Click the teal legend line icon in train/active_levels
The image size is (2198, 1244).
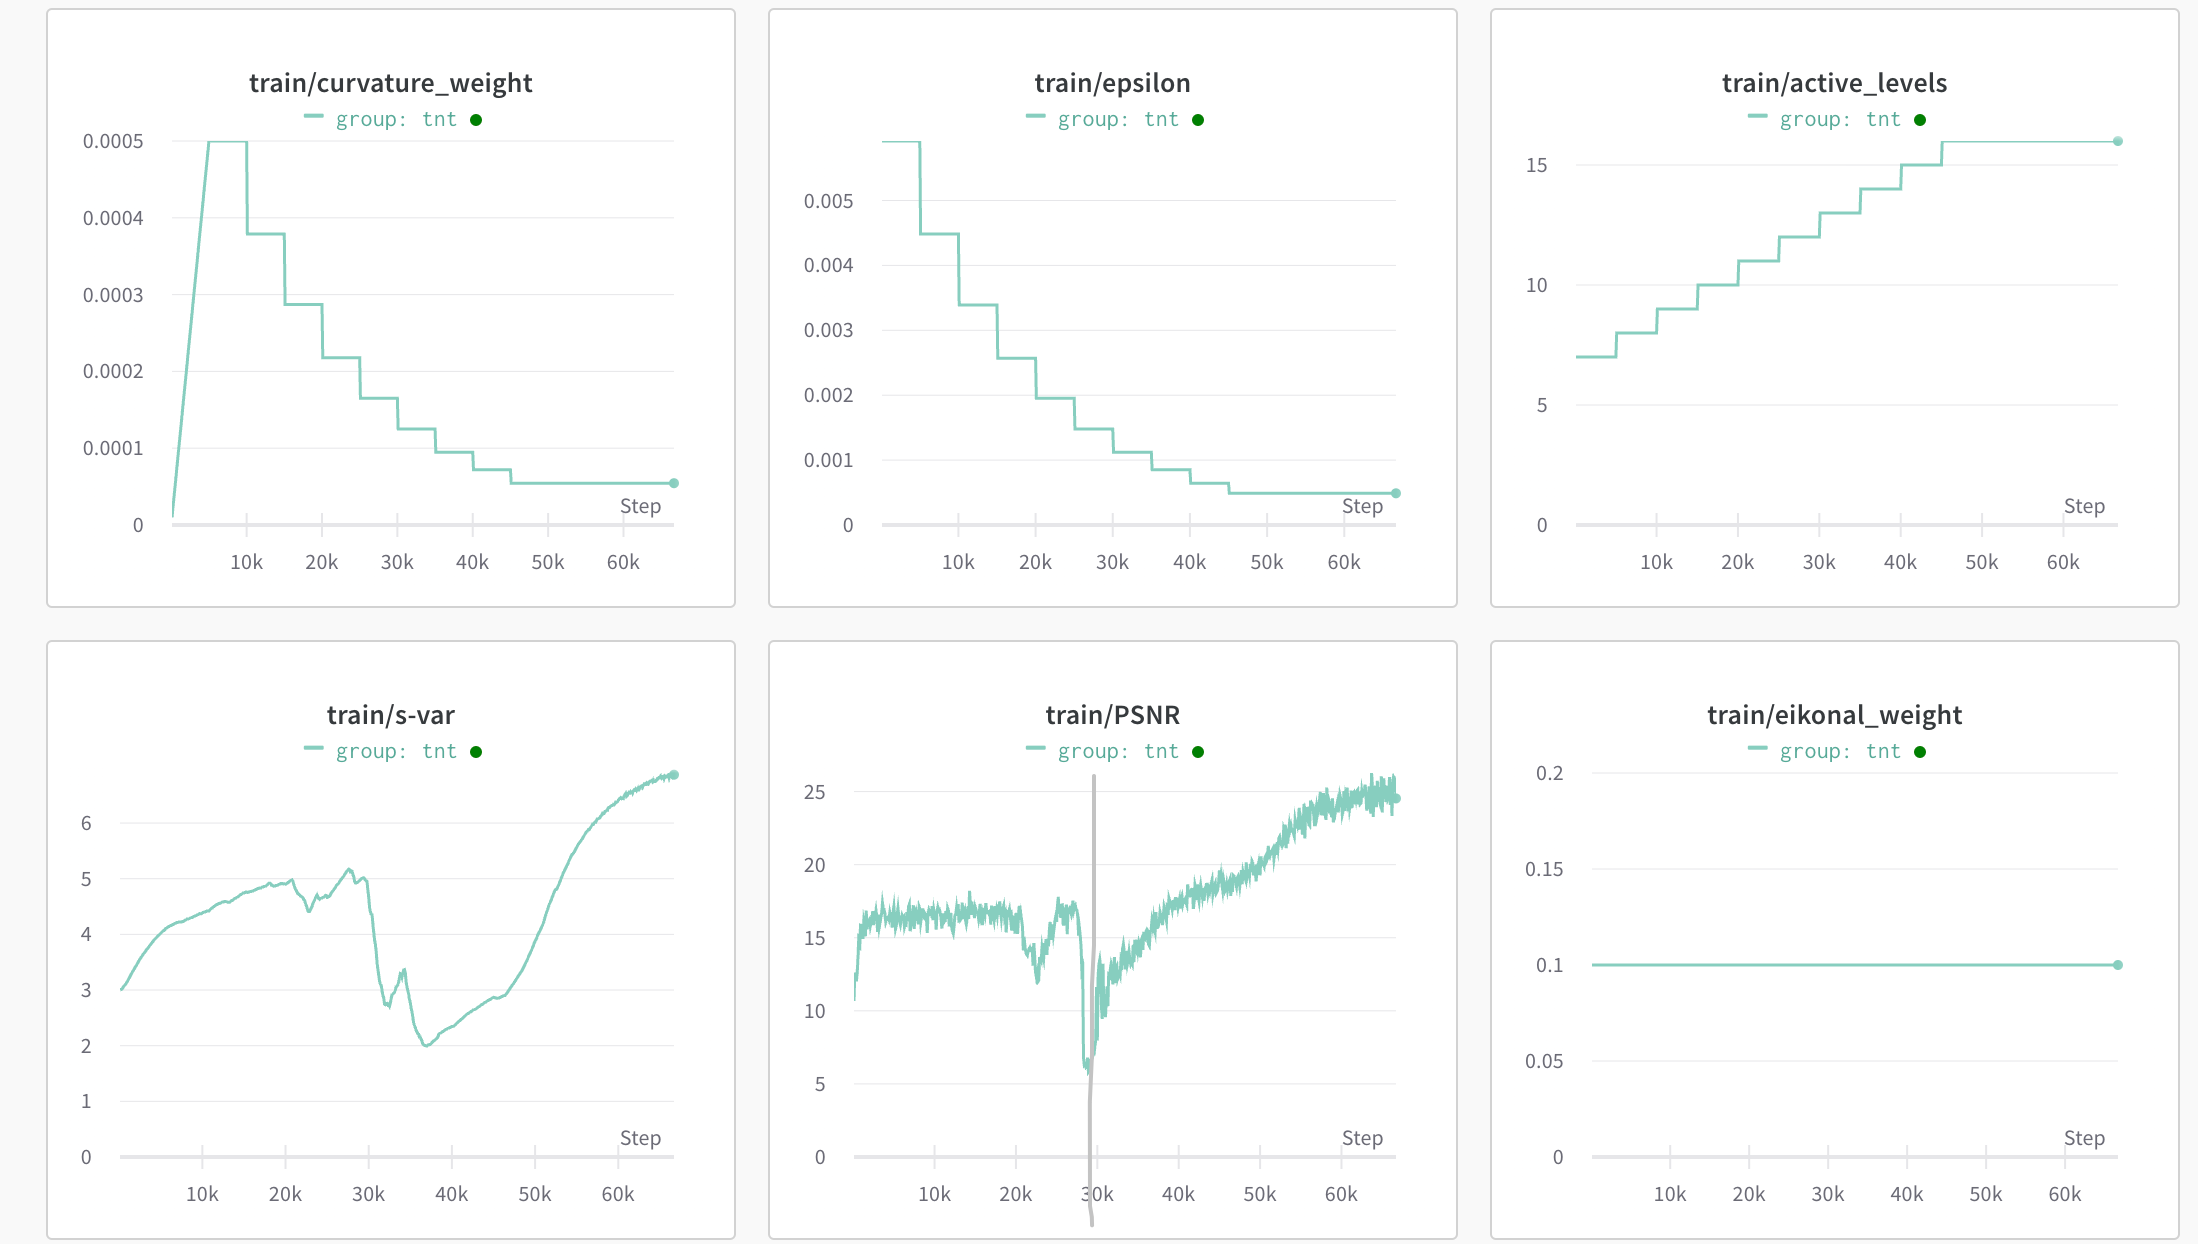1757,118
